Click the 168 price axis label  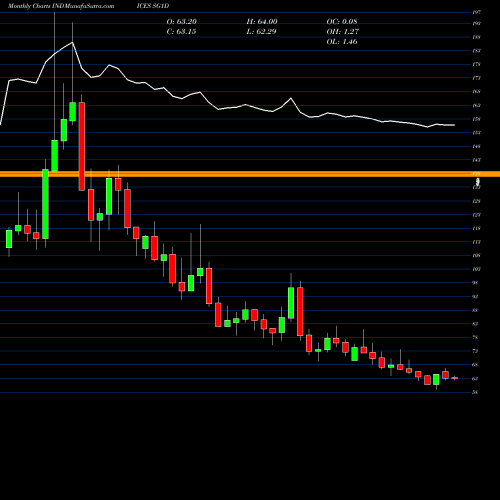pos(476,91)
